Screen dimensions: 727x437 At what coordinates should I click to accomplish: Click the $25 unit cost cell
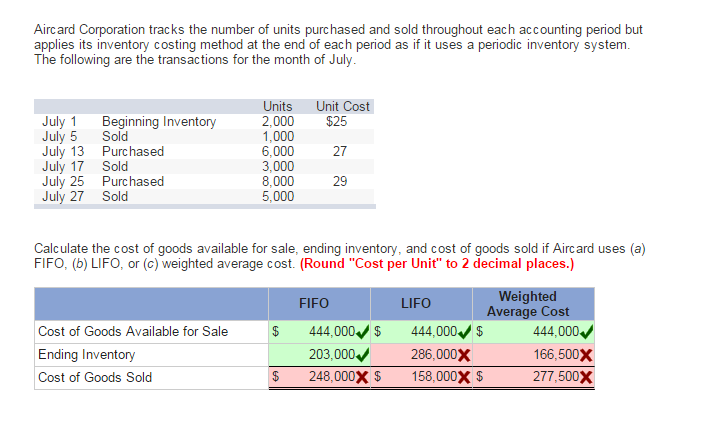coord(336,121)
